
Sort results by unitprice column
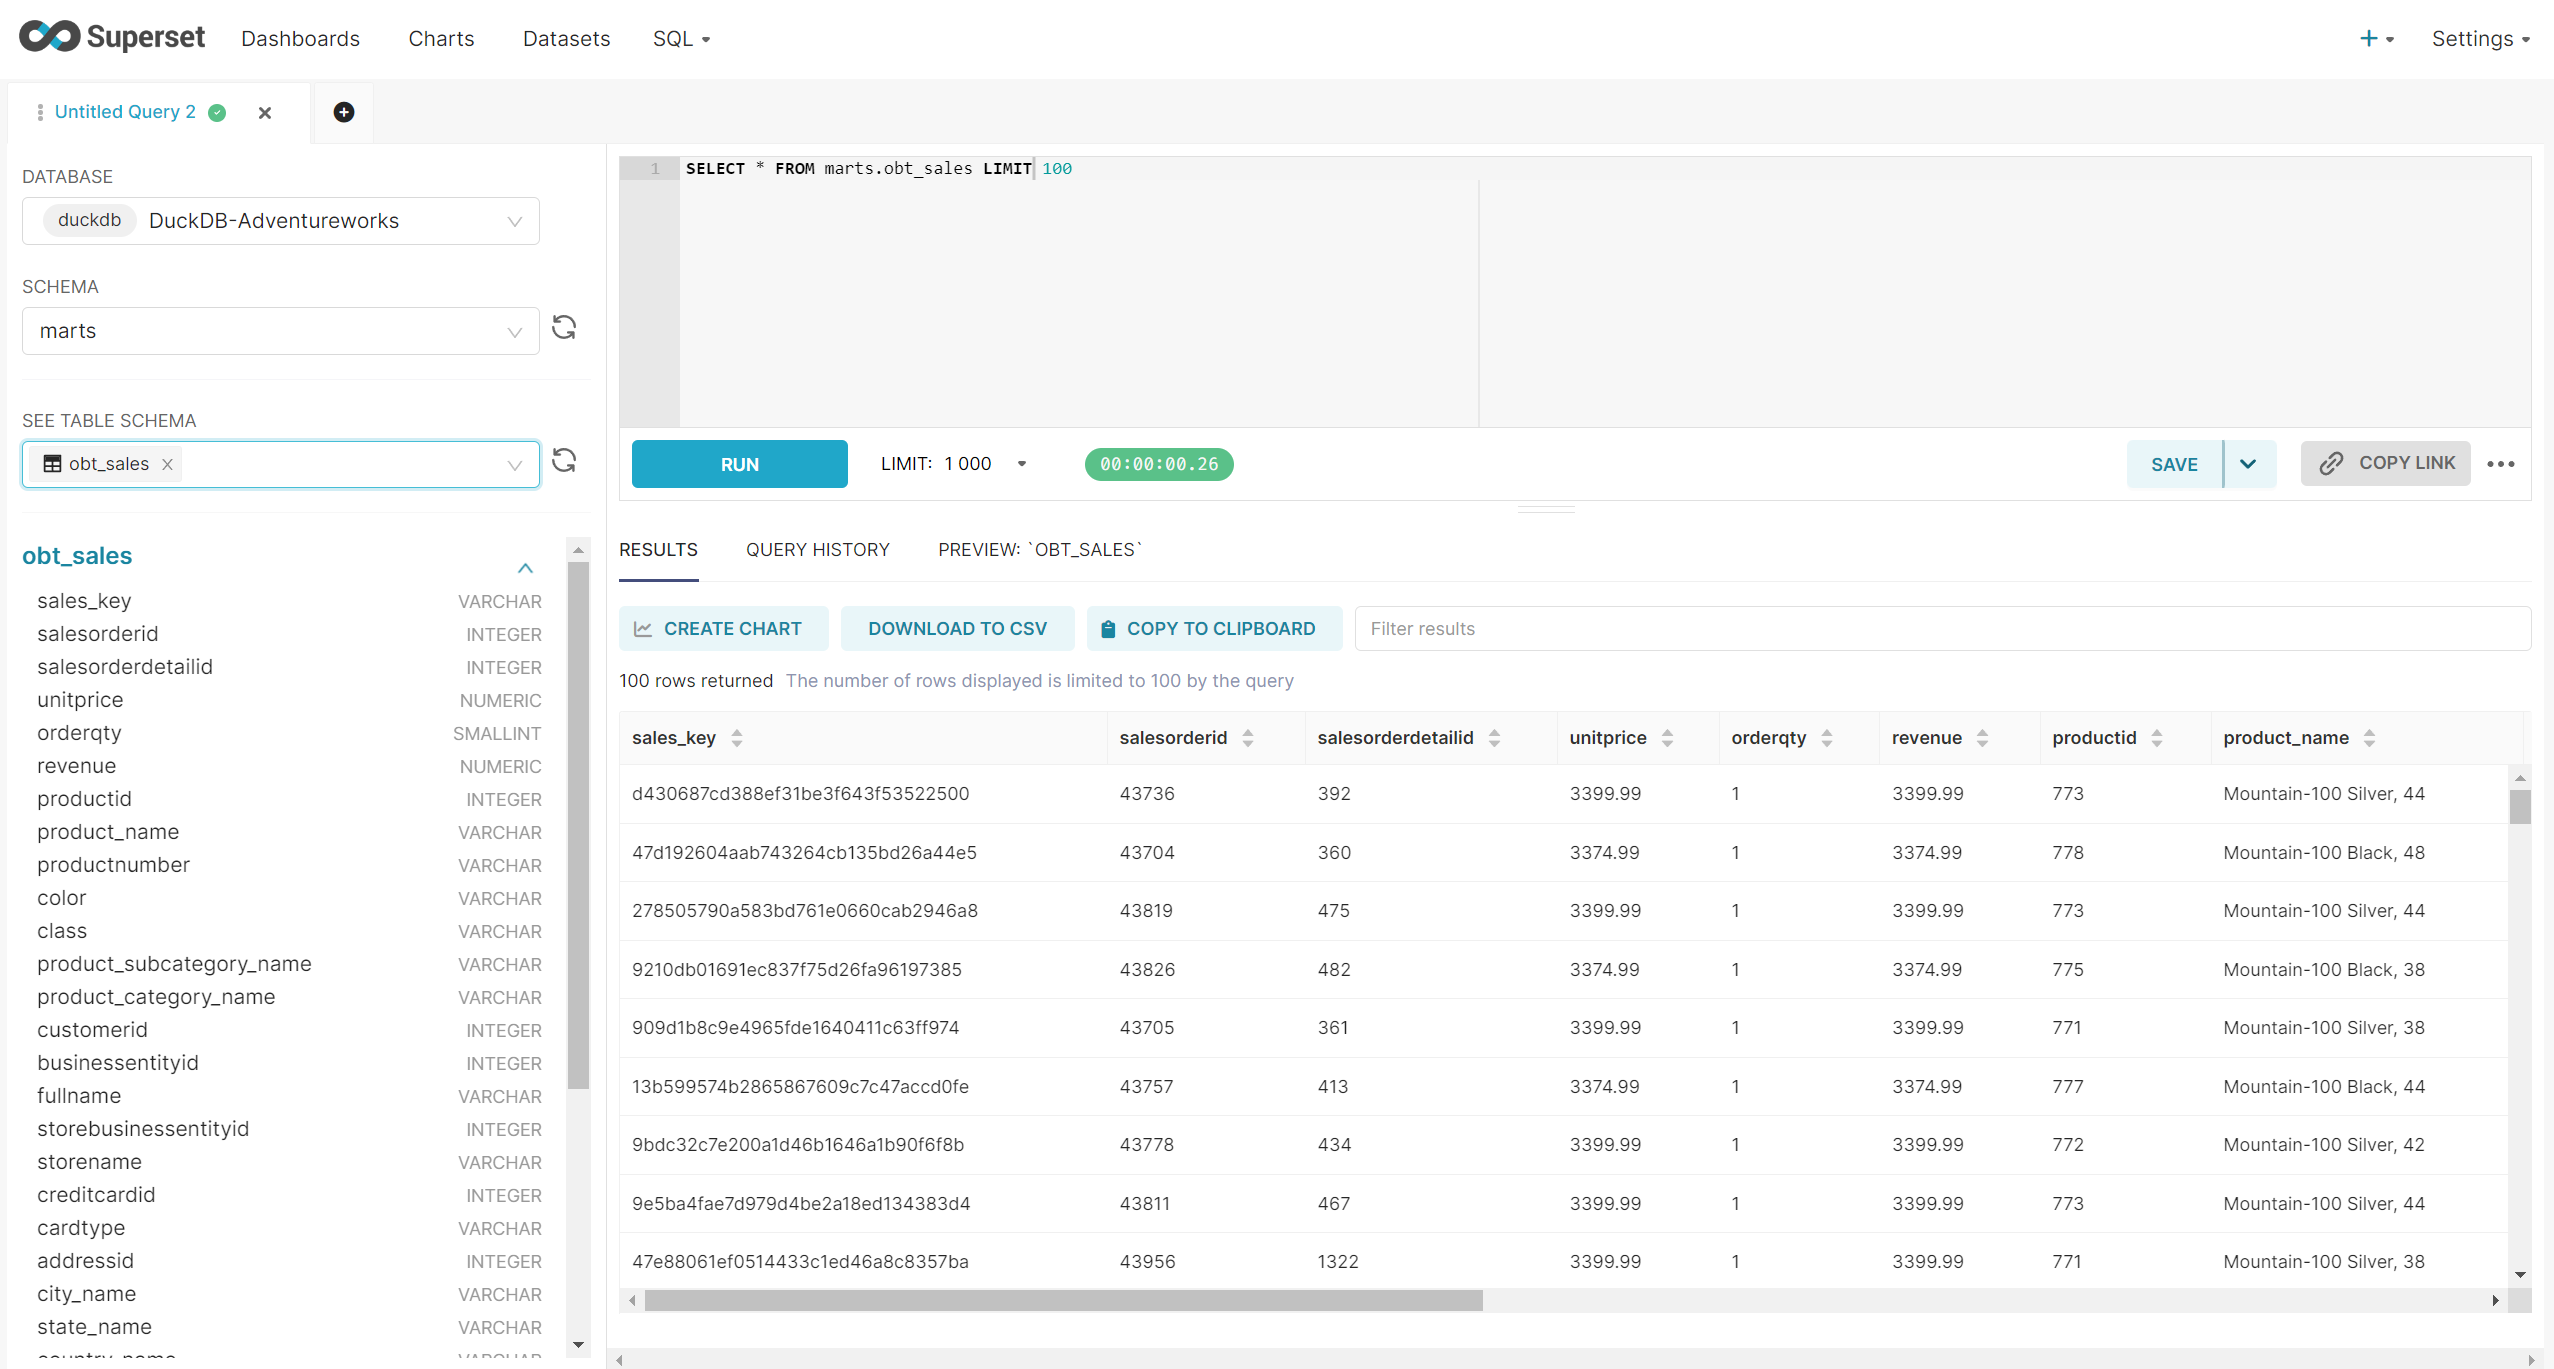pos(1667,738)
